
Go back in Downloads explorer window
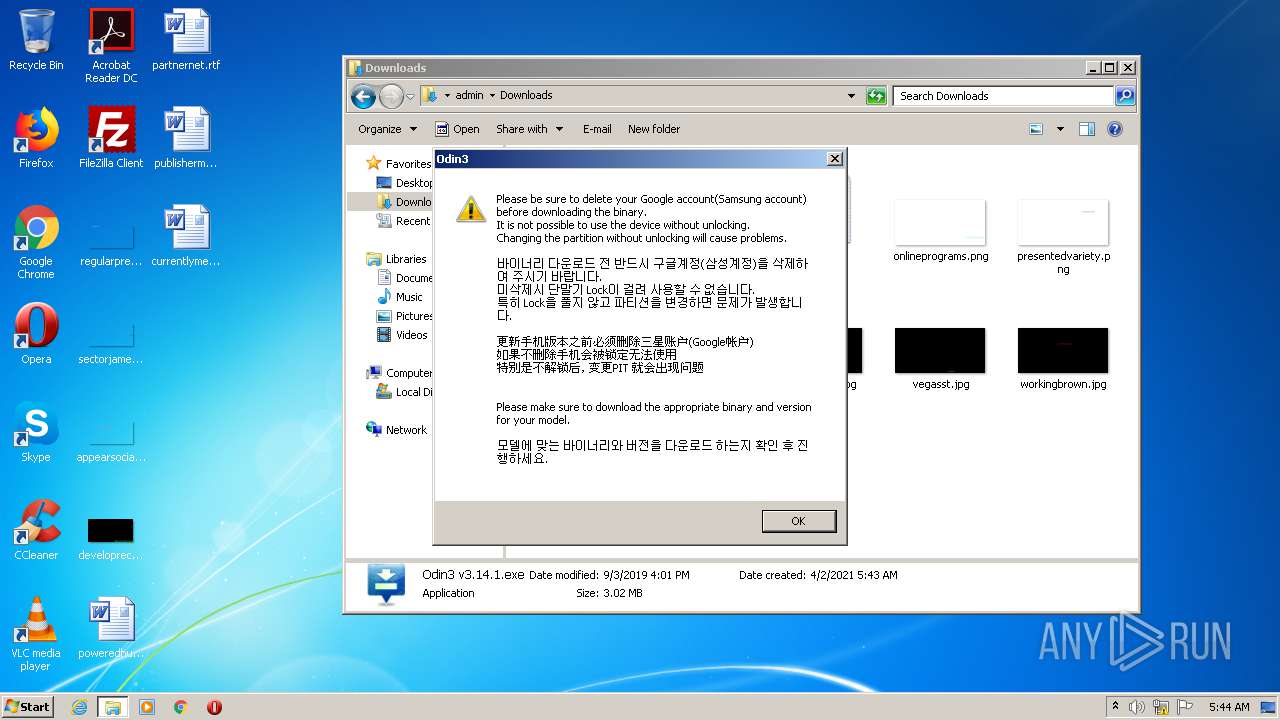363,96
